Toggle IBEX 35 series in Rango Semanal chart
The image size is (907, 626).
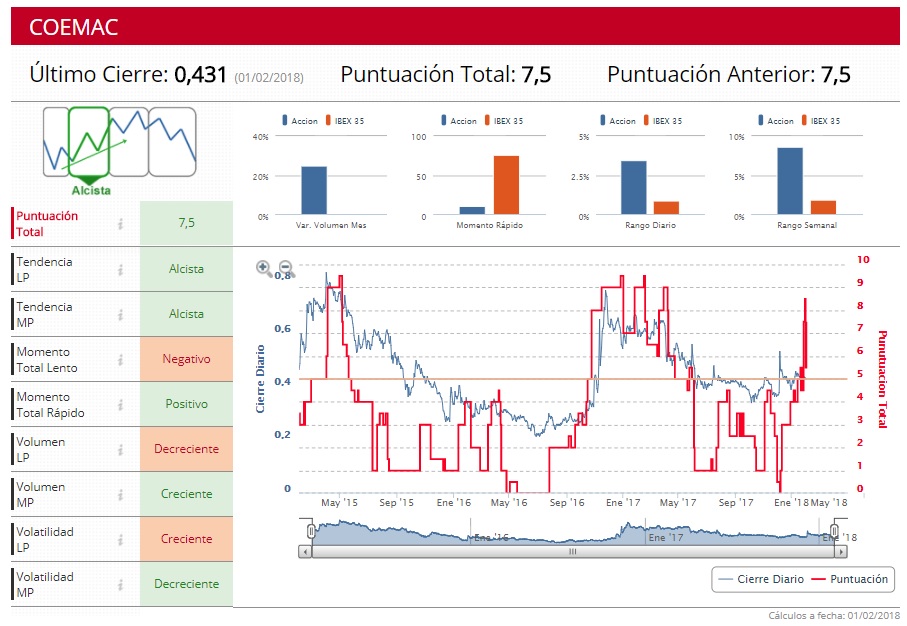coord(821,120)
